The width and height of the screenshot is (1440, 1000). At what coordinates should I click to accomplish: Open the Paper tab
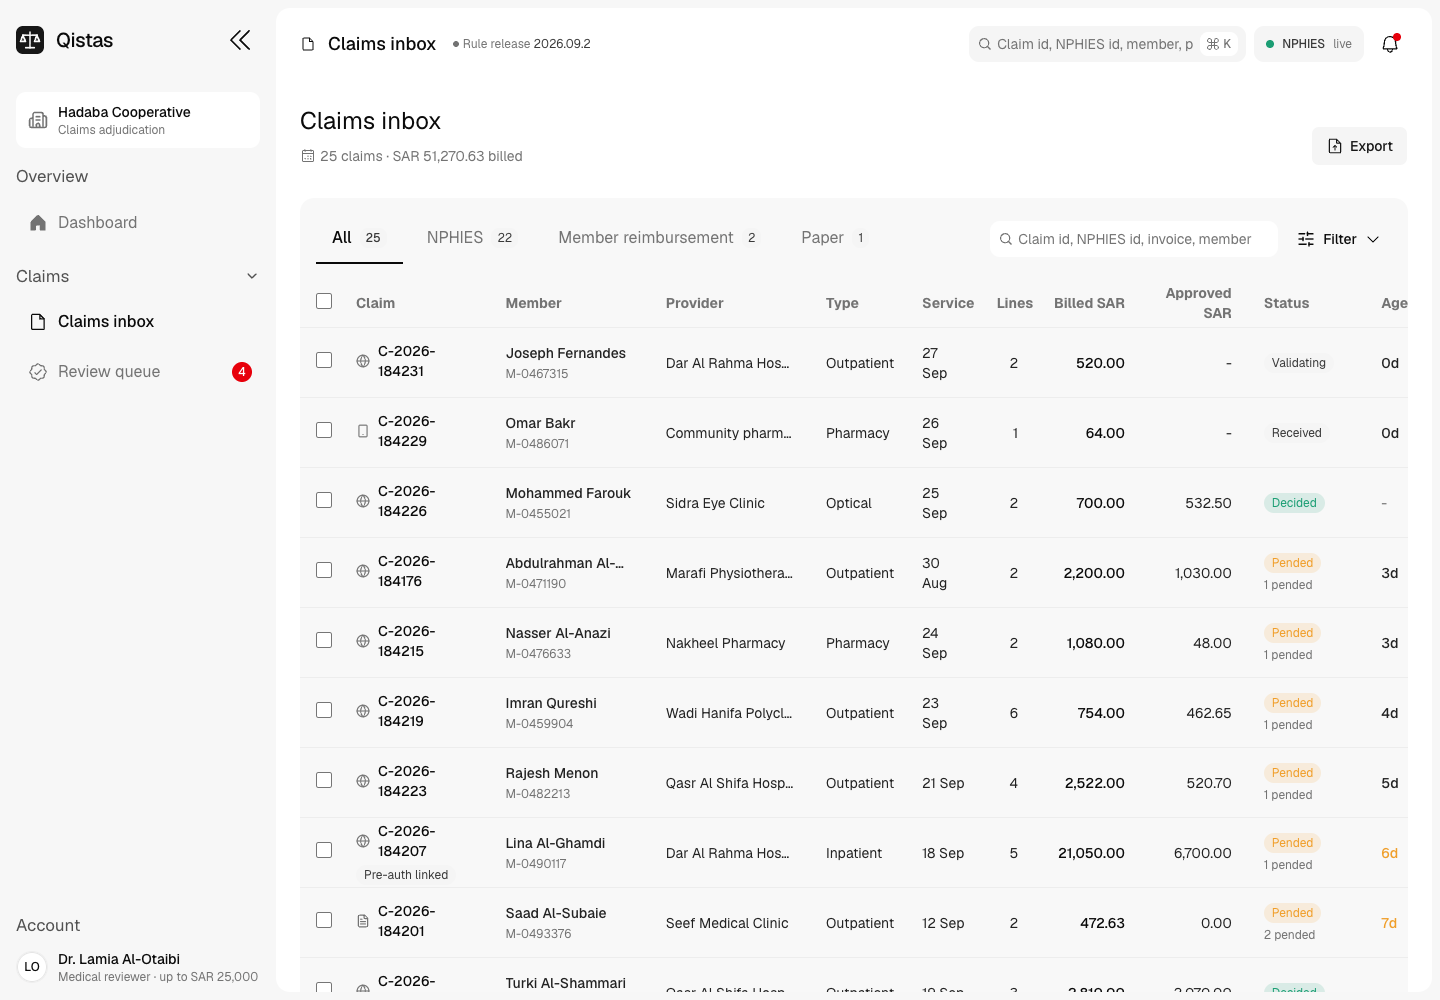point(834,238)
